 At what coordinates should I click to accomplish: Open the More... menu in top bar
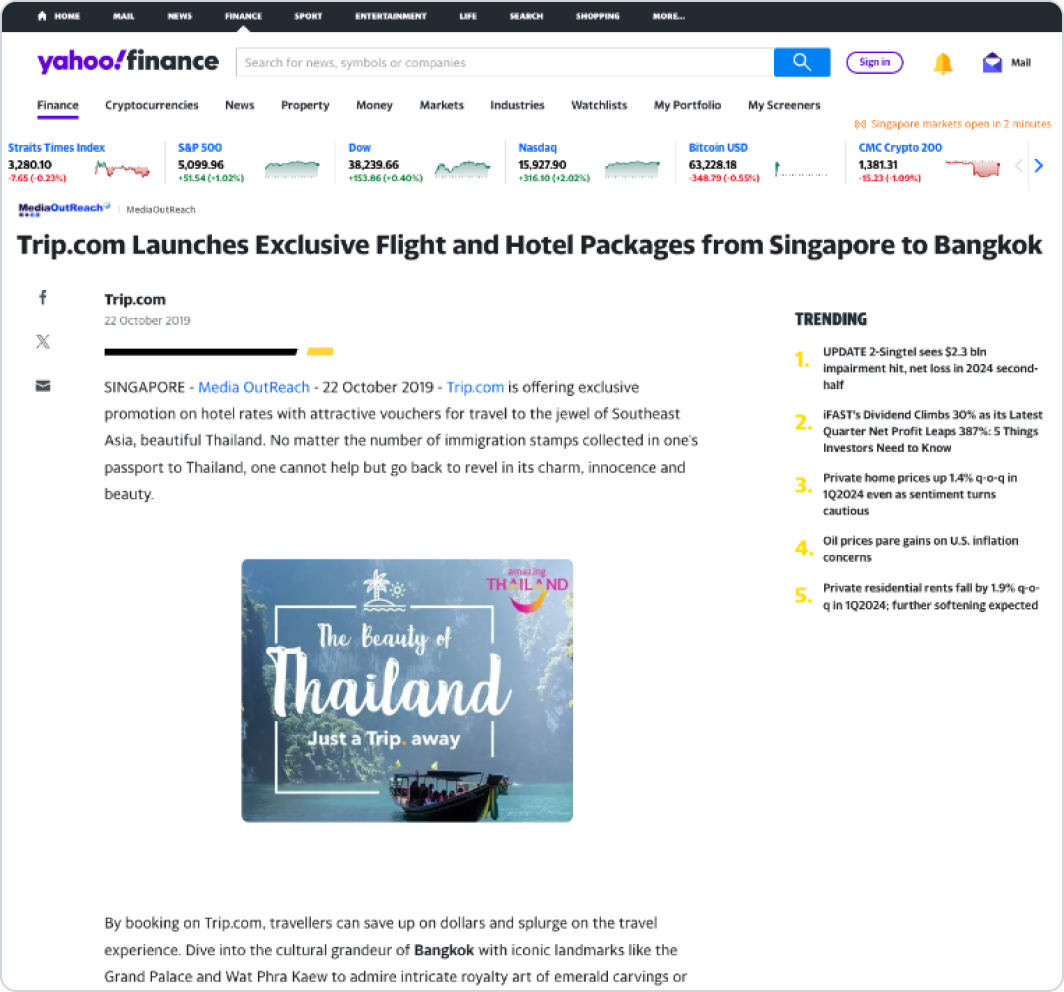668,16
